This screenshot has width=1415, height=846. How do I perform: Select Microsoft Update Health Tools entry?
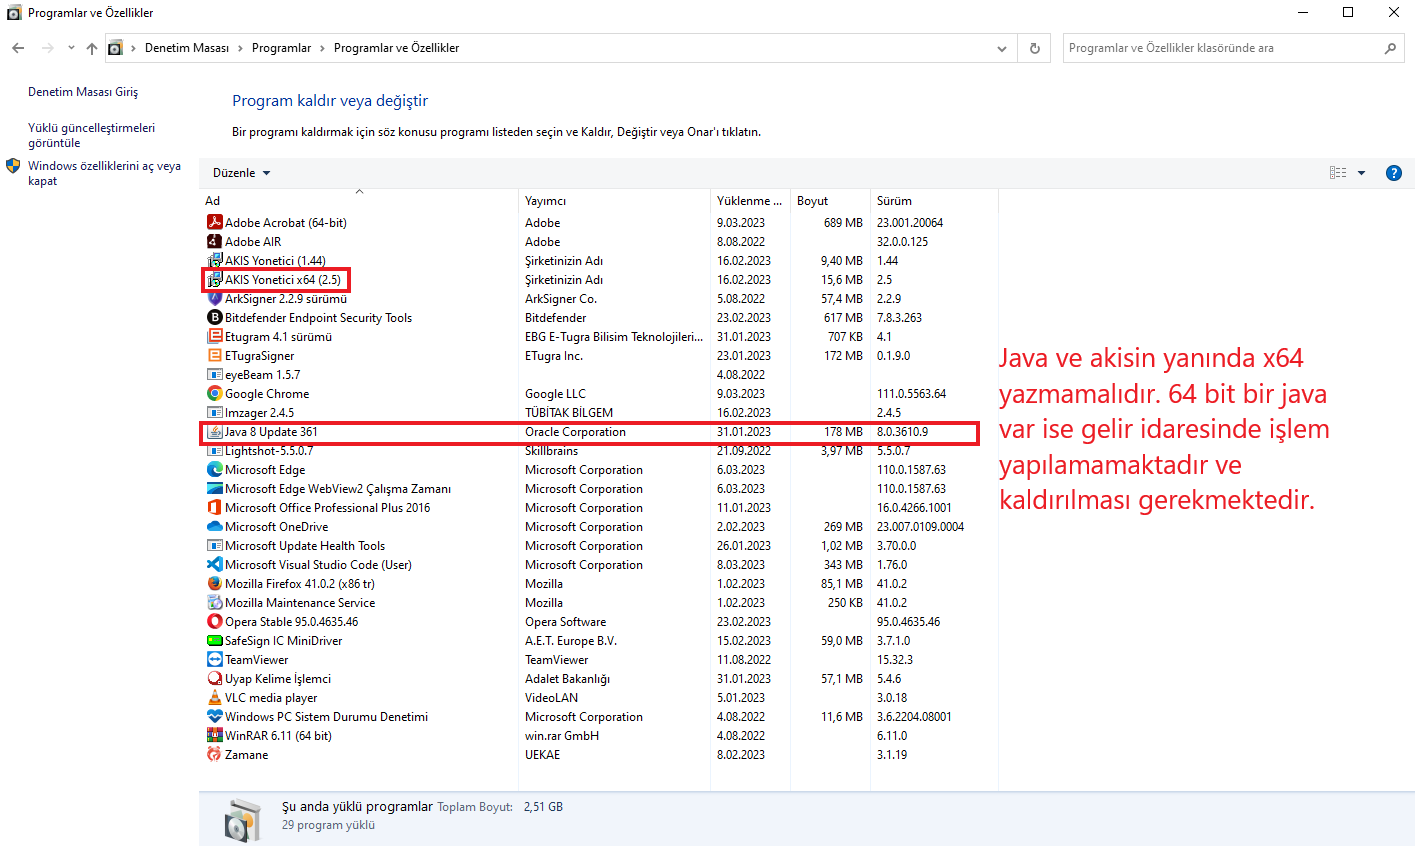(x=304, y=545)
